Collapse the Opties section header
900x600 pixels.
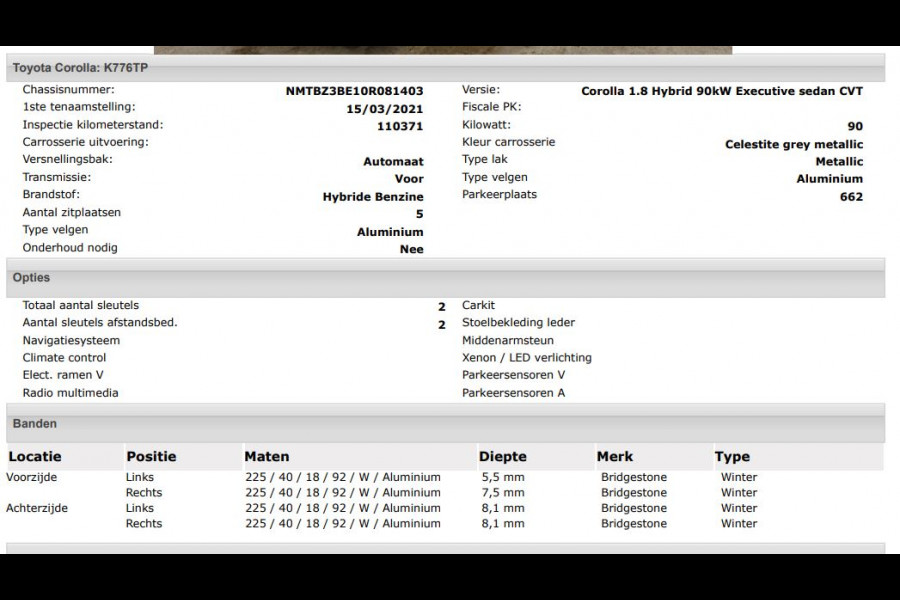33,277
